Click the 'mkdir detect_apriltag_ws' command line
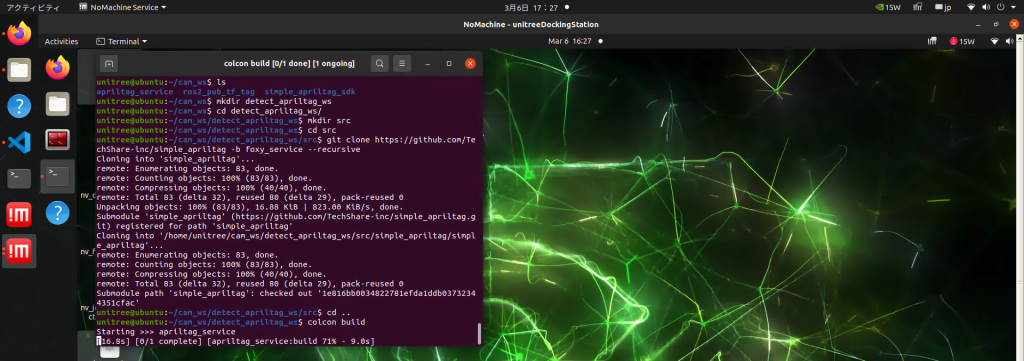This screenshot has width=1024, height=361. pos(274,102)
